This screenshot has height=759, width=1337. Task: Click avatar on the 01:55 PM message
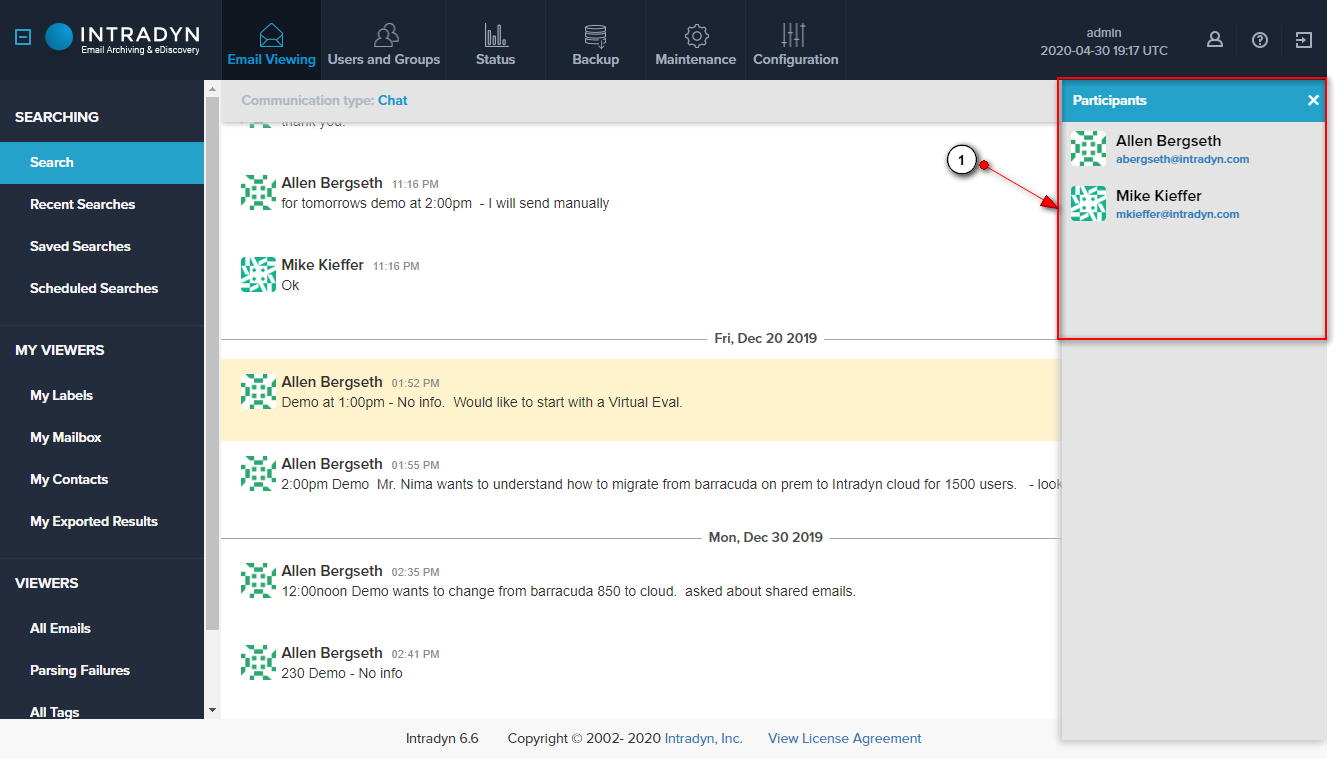(x=259, y=473)
